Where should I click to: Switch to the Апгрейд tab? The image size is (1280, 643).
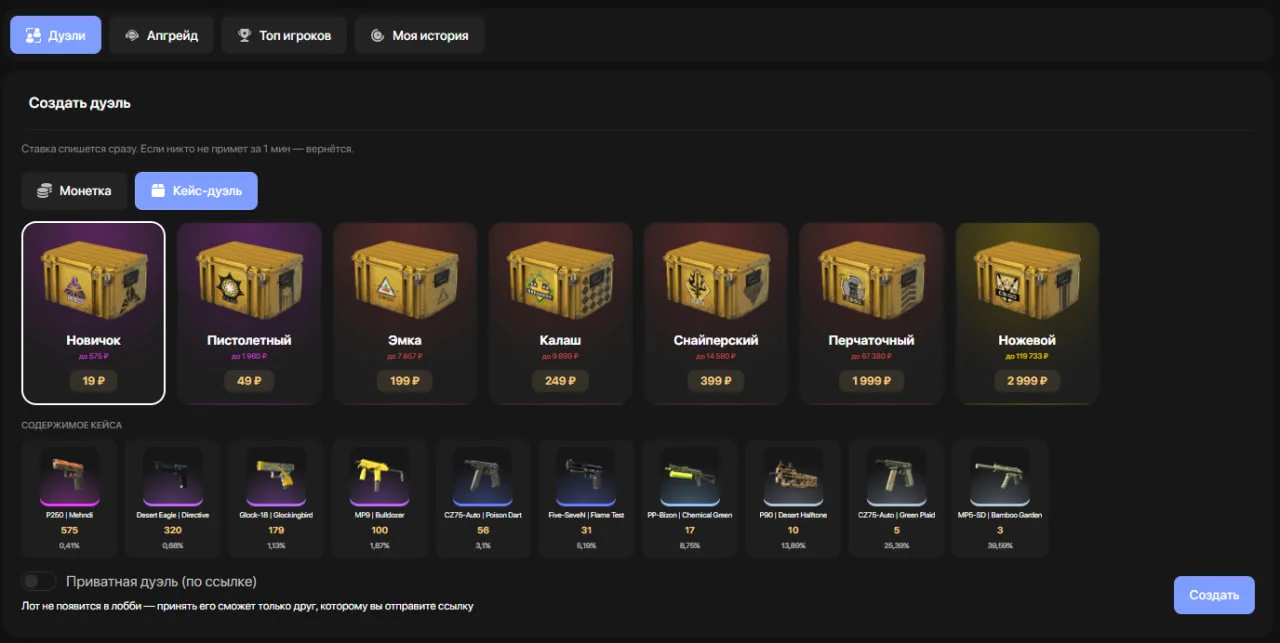[162, 35]
